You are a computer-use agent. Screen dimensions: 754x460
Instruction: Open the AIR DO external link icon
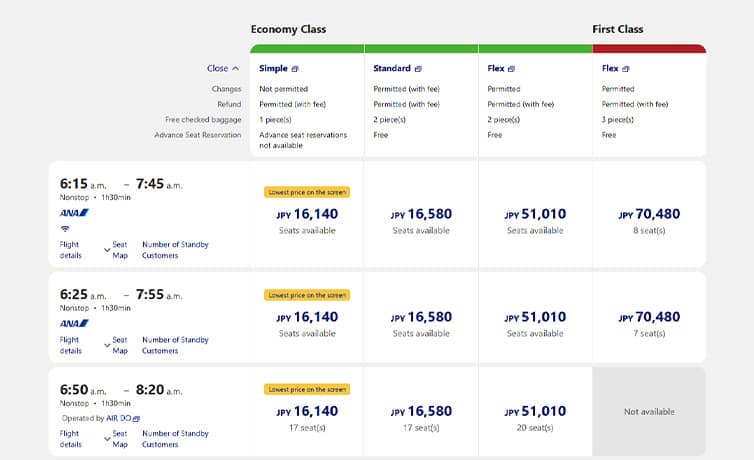[x=136, y=418]
